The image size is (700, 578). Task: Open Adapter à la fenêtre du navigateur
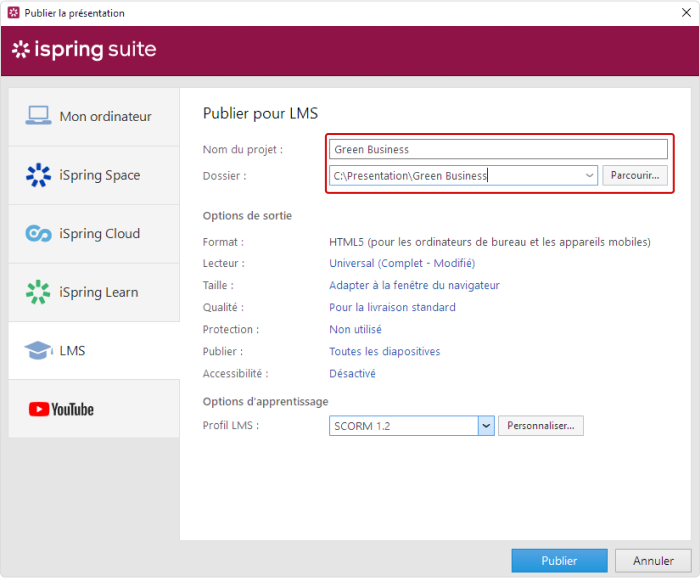coord(414,285)
